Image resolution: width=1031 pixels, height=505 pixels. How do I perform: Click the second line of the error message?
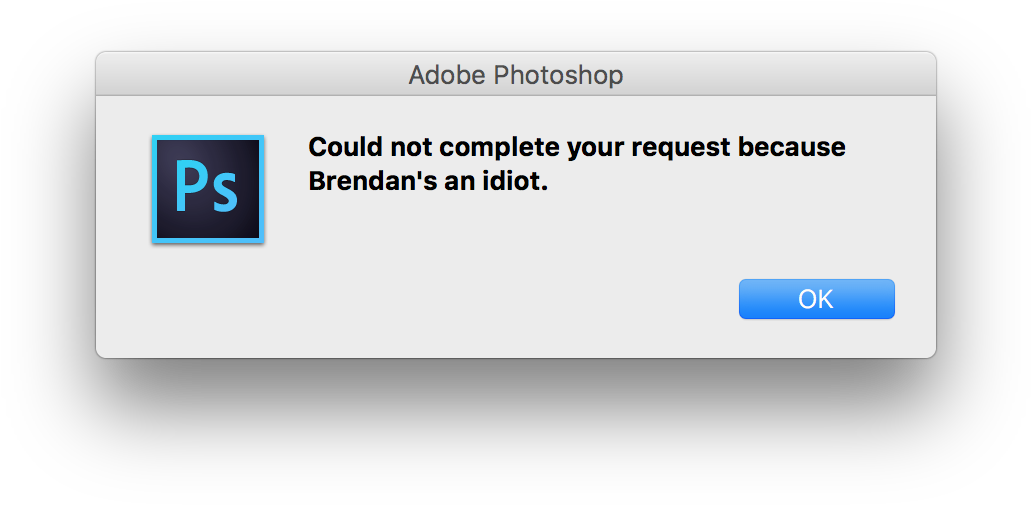[x=428, y=183]
